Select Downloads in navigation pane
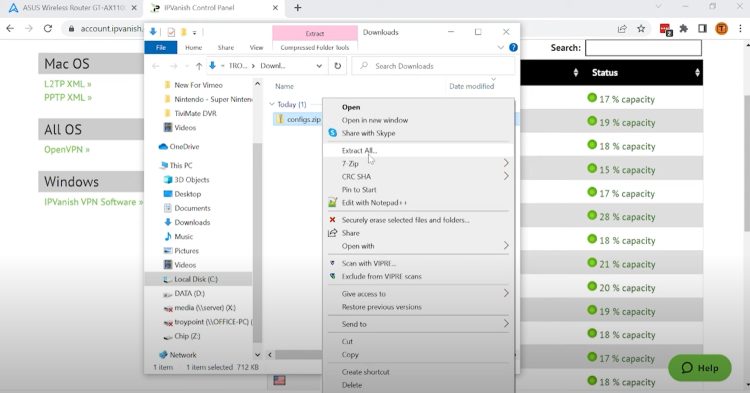This screenshot has height=393, width=750. pyautogui.click(x=192, y=222)
